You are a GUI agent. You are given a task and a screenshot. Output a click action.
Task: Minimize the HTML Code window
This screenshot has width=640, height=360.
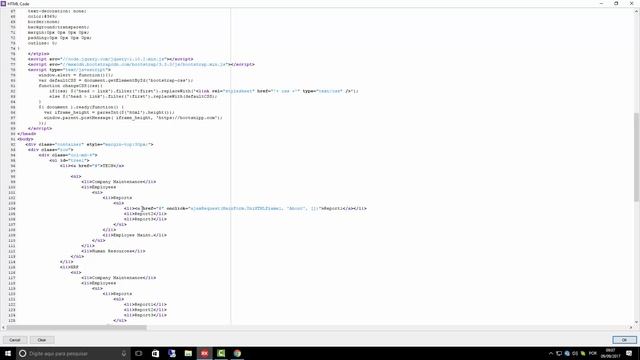point(601,3)
